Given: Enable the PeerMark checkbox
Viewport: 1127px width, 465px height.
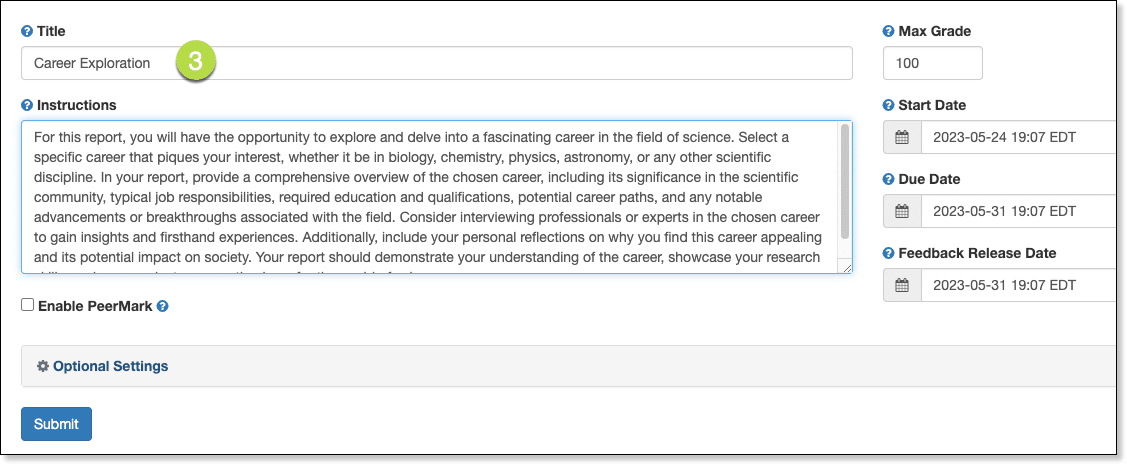Looking at the screenshot, I should click(x=28, y=305).
